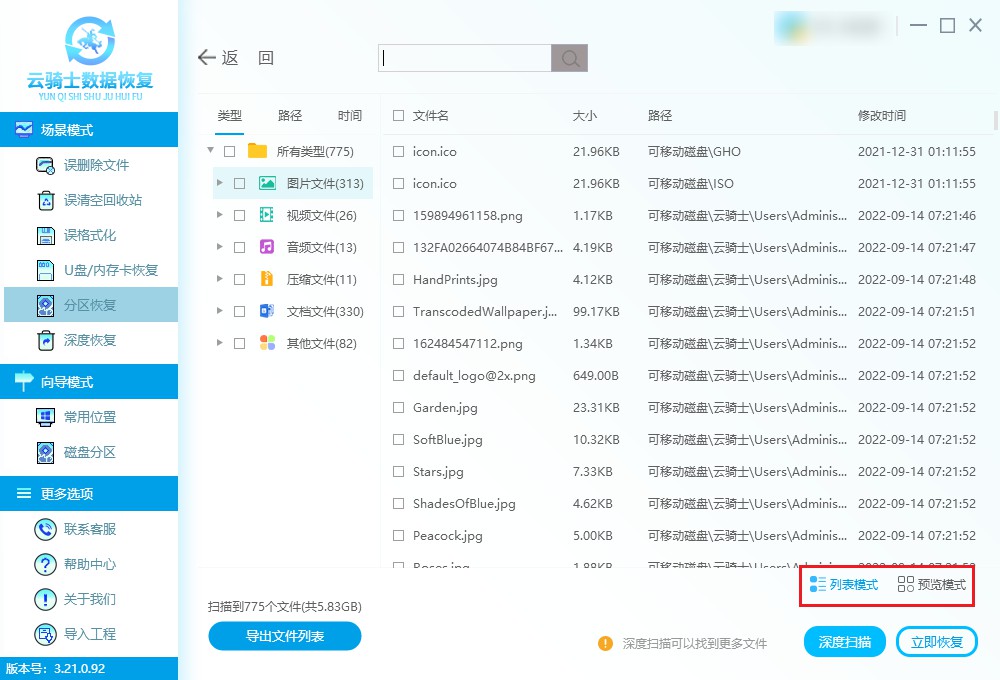Click the 返回 back label
Screen dimensions: 1000x680
(x=248, y=58)
